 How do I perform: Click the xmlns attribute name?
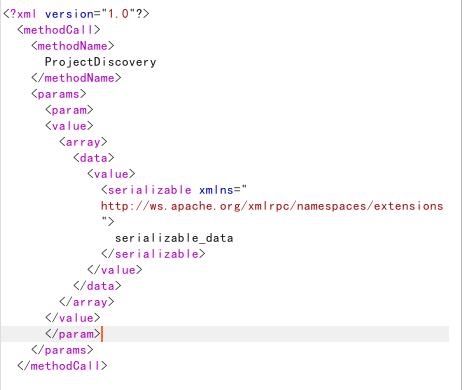click(x=216, y=190)
